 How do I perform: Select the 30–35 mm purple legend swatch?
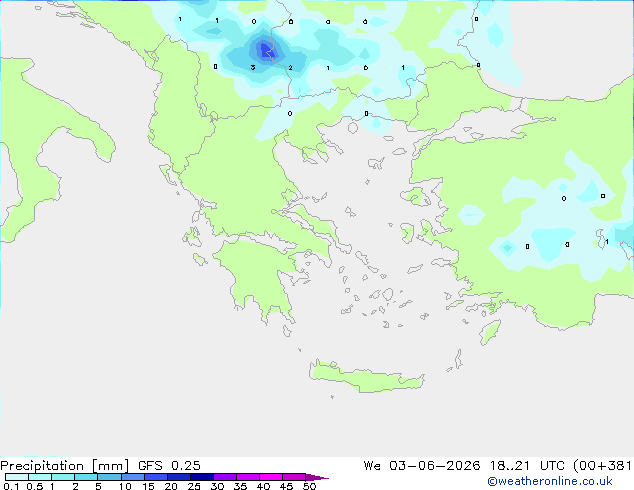[225, 477]
